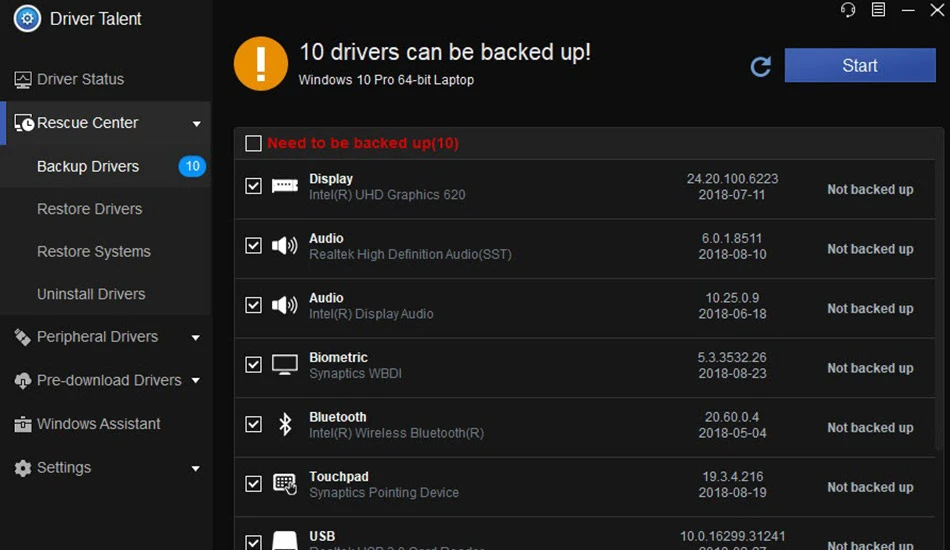Uncheck the Realtek High Definition Audio checkbox
Viewport: 950px width, 550px height.
(253, 245)
